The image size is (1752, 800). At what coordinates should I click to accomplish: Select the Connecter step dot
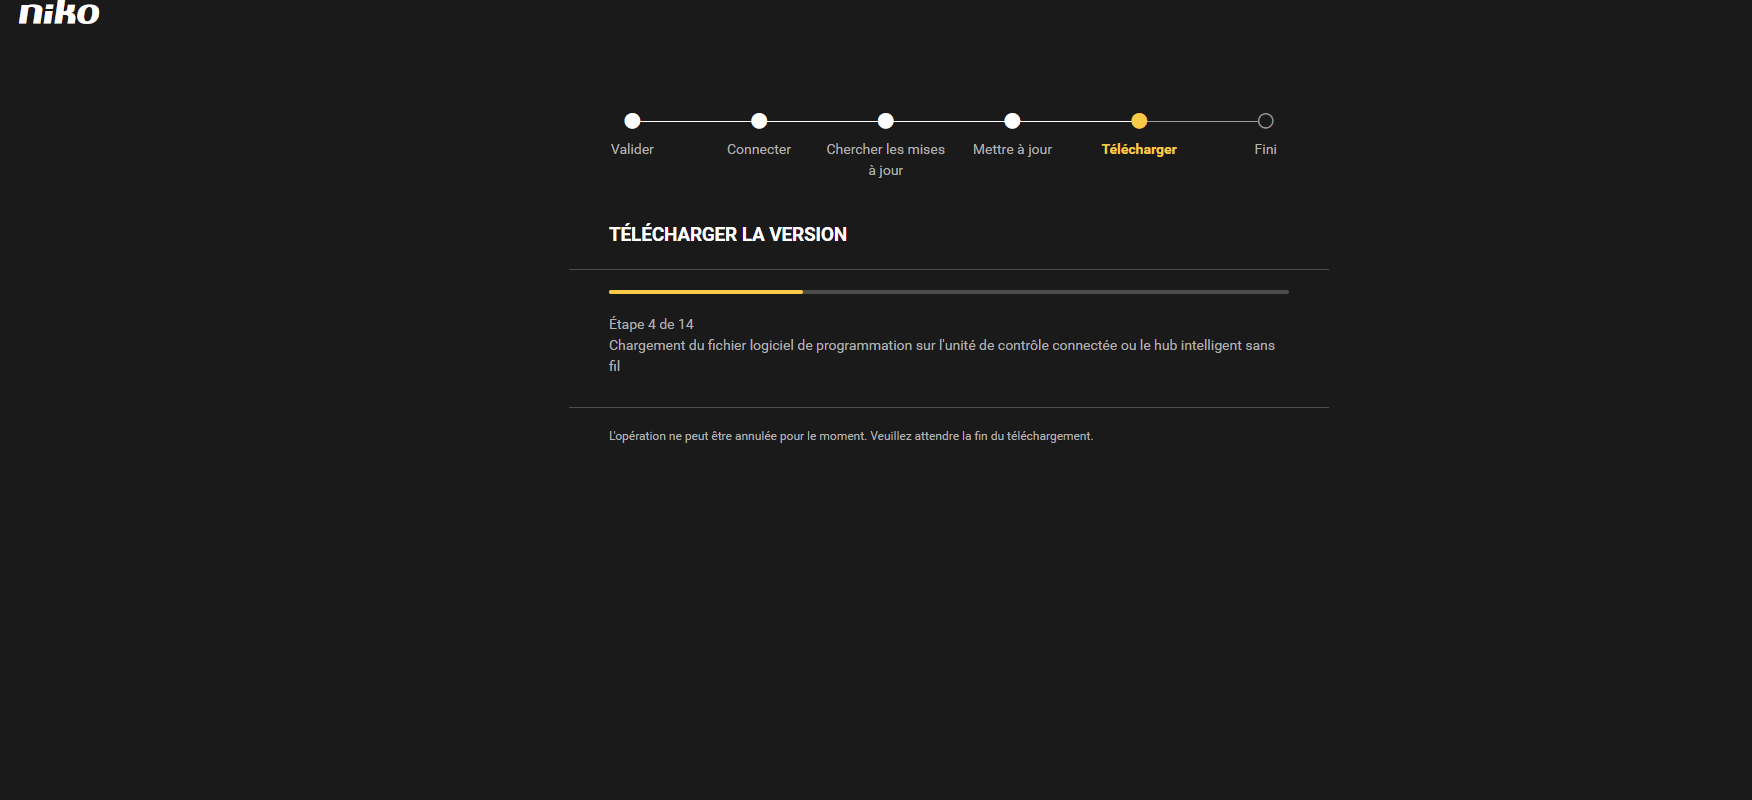(759, 121)
